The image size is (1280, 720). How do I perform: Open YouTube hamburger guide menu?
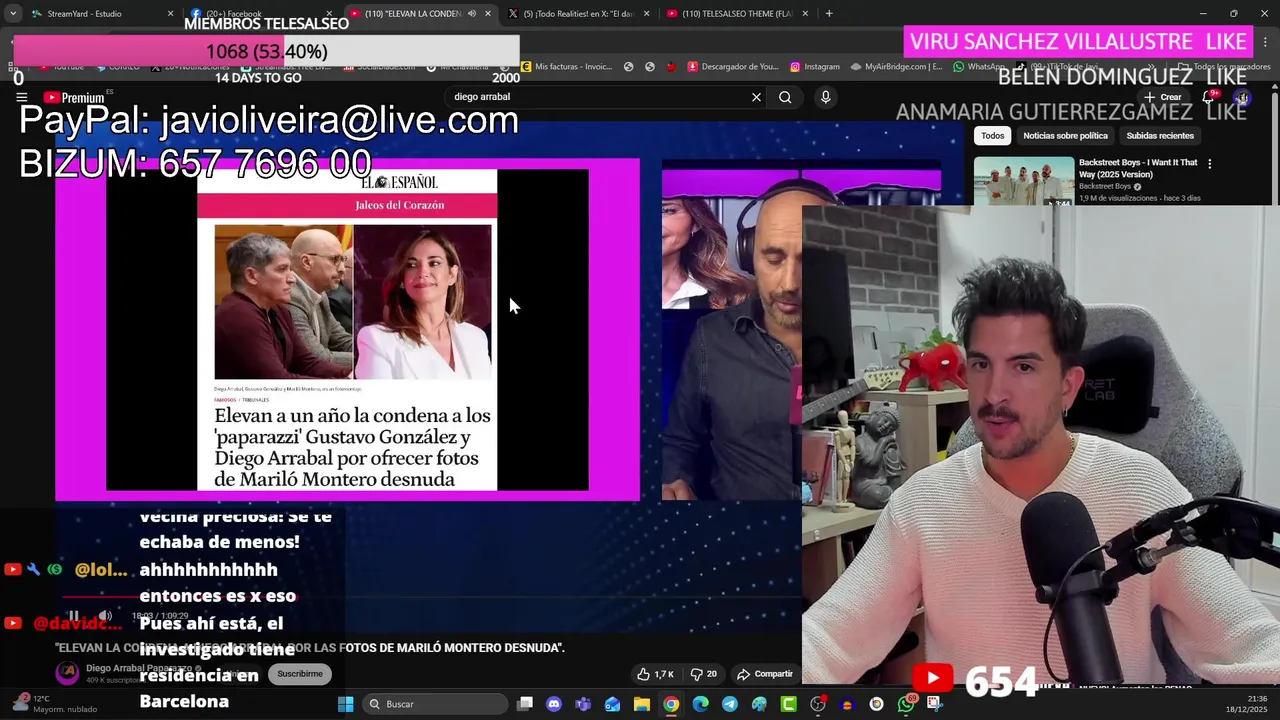[x=21, y=97]
